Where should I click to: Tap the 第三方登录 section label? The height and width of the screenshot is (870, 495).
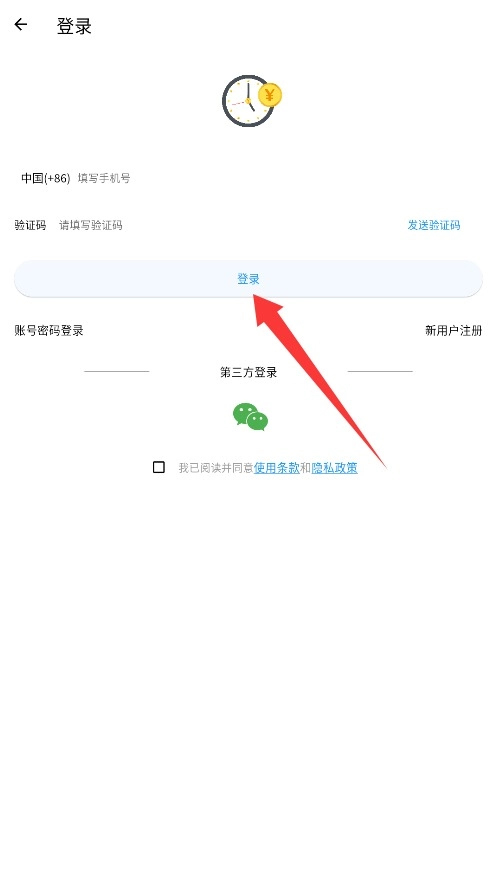click(249, 372)
